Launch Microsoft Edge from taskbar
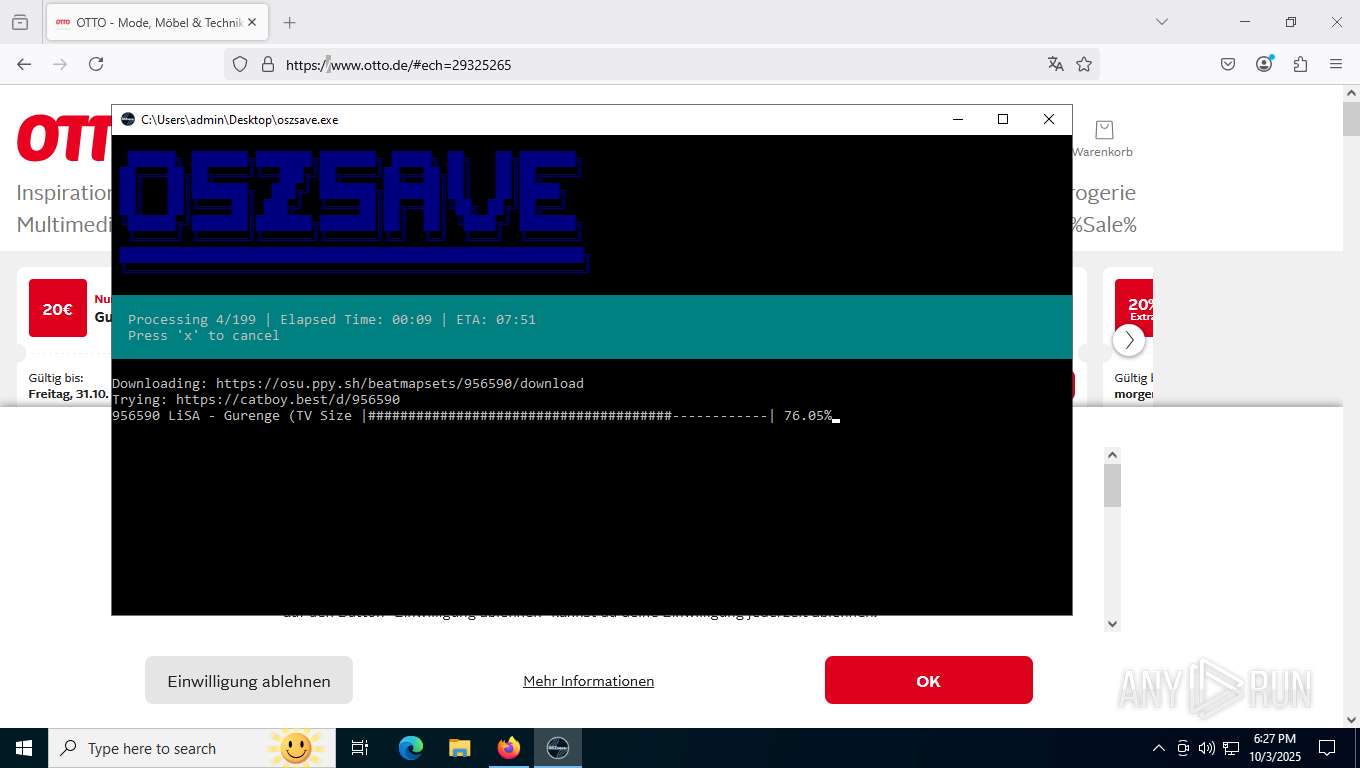 (410, 748)
